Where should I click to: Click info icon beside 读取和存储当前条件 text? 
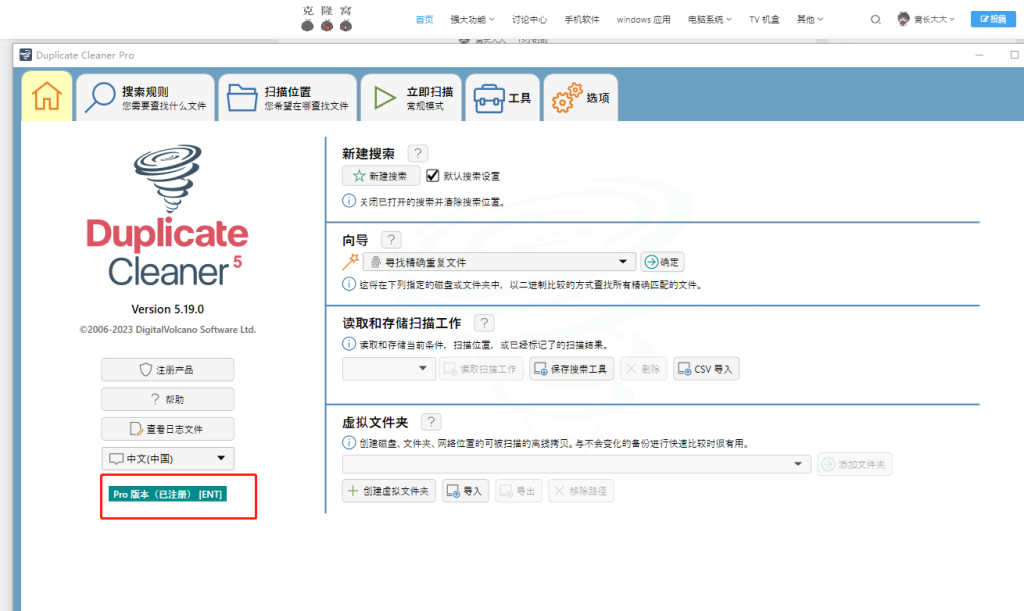click(349, 344)
